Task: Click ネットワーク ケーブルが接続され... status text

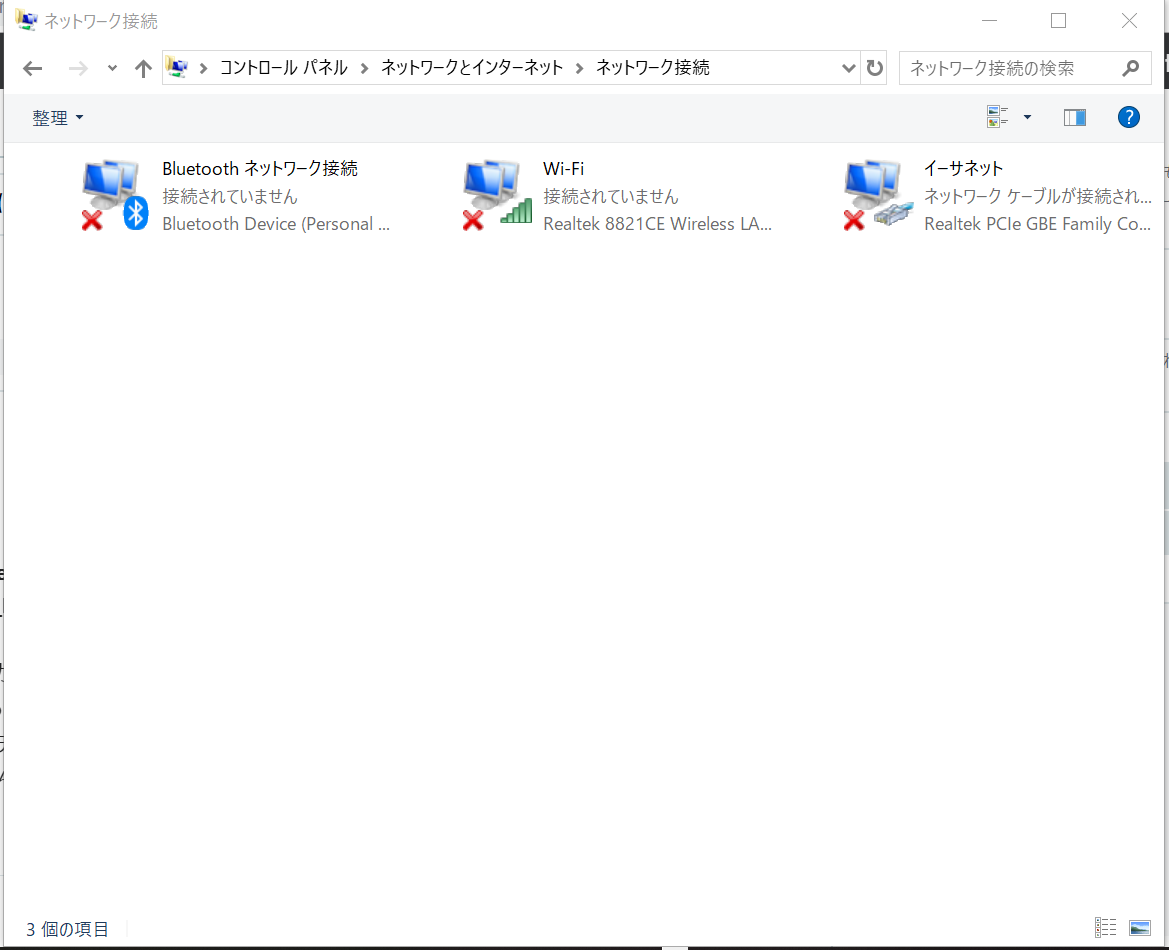Action: pos(1037,196)
